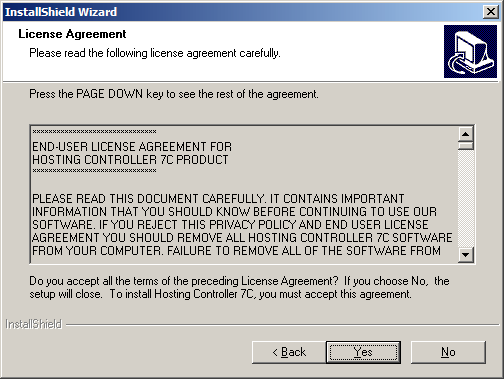
Task: Click the 'FROM YOUR COMPUTER' last visible line
Action: click(236, 251)
